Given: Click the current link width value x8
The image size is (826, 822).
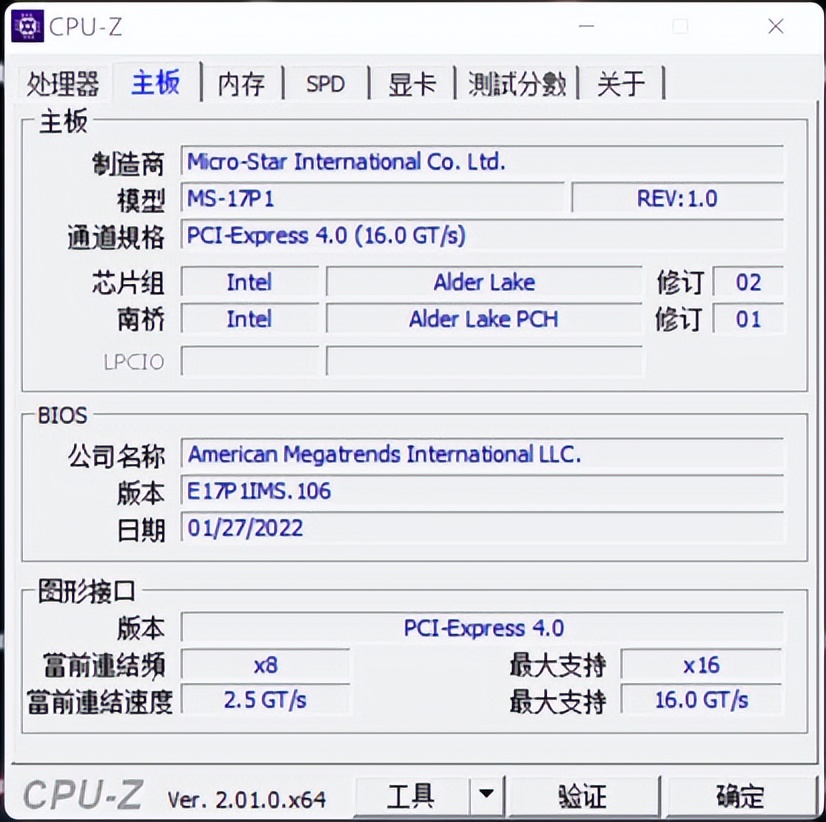Looking at the screenshot, I should point(265,665).
